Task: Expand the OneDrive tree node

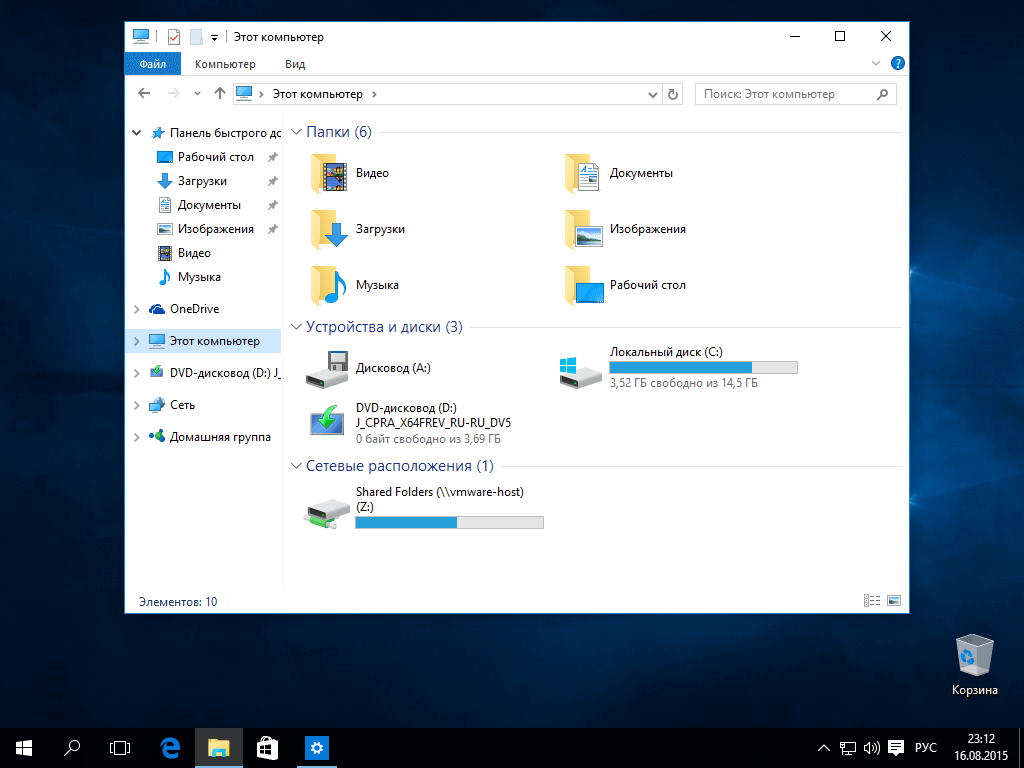Action: coord(137,309)
